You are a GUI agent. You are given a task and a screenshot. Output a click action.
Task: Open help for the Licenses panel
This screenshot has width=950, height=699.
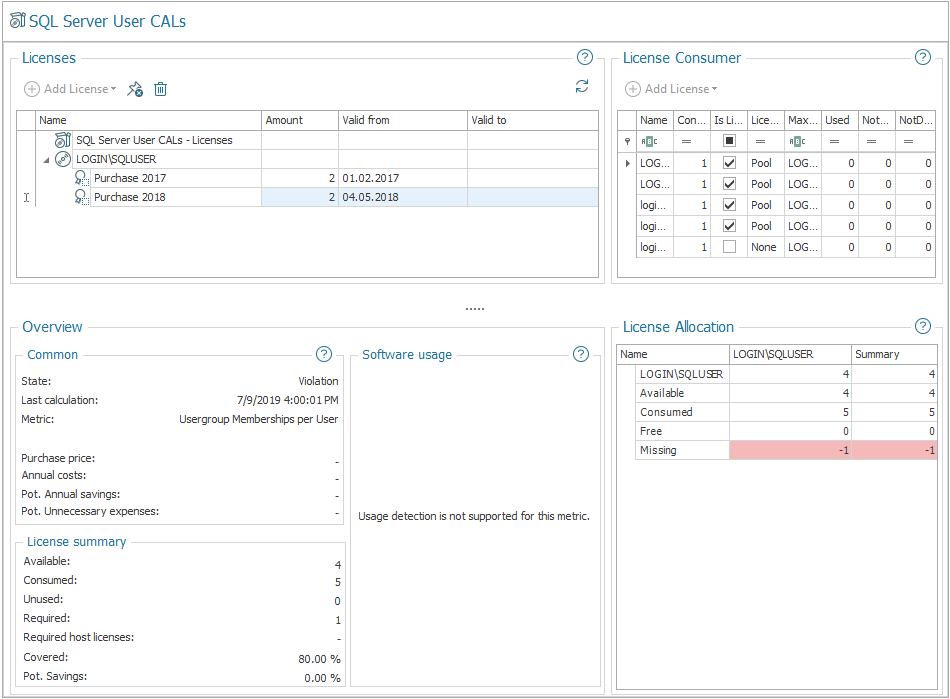[585, 57]
